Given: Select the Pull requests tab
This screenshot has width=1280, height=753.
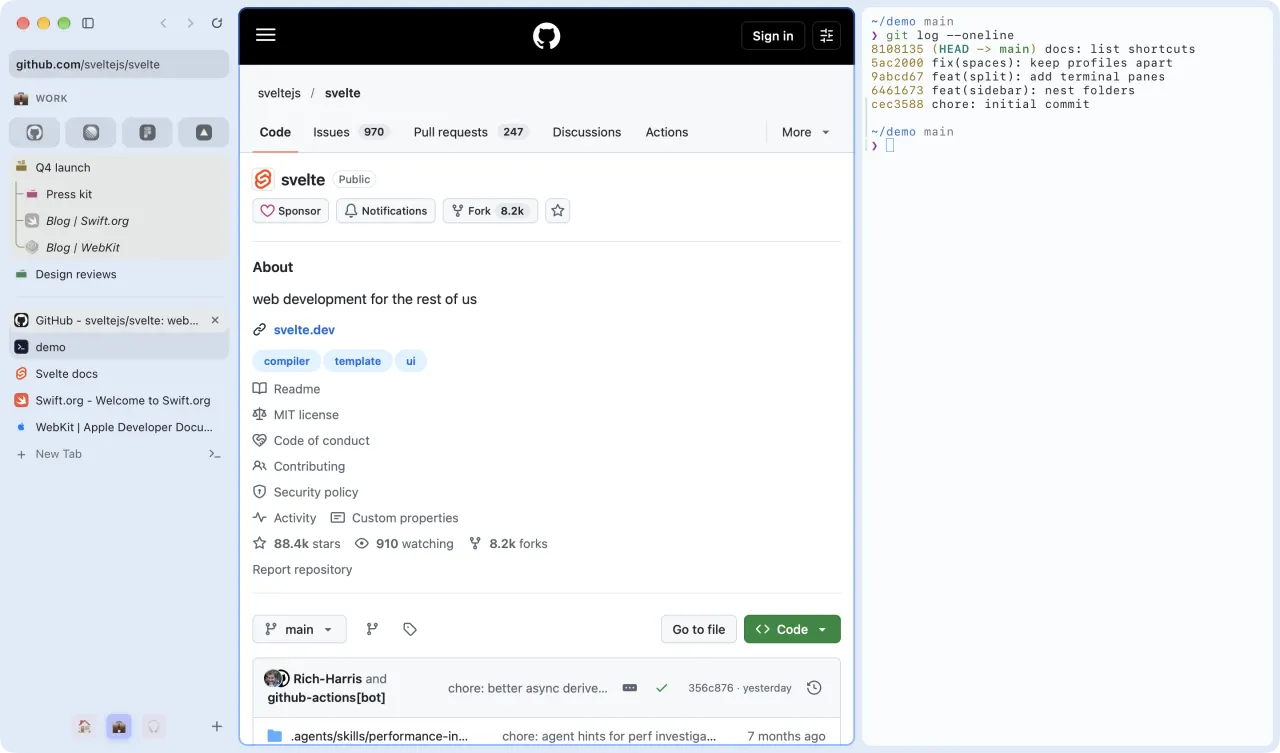Looking at the screenshot, I should coord(471,132).
